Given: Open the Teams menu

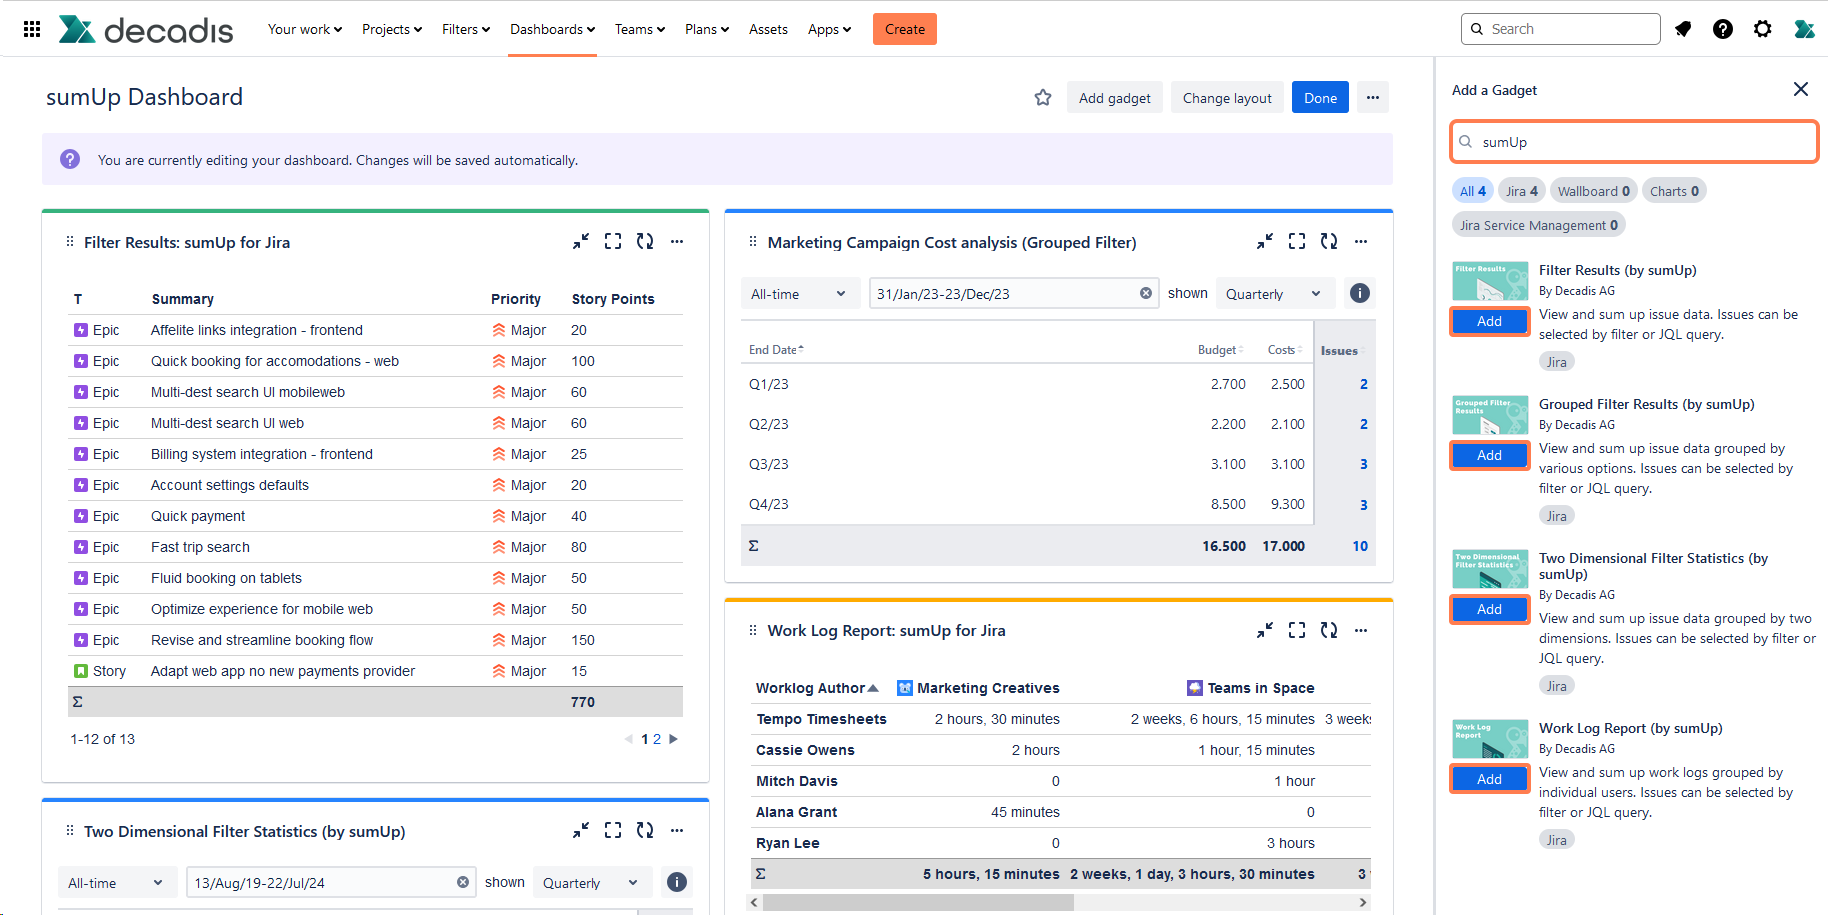Looking at the screenshot, I should click(x=639, y=29).
